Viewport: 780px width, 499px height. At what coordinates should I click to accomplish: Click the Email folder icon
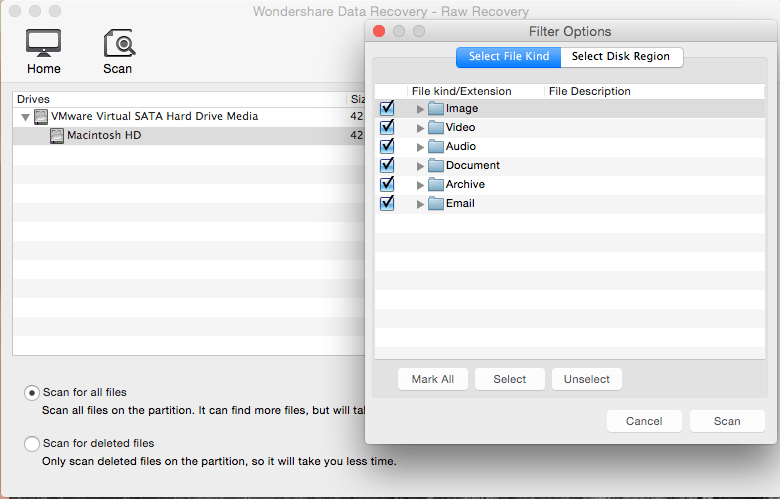tap(436, 203)
